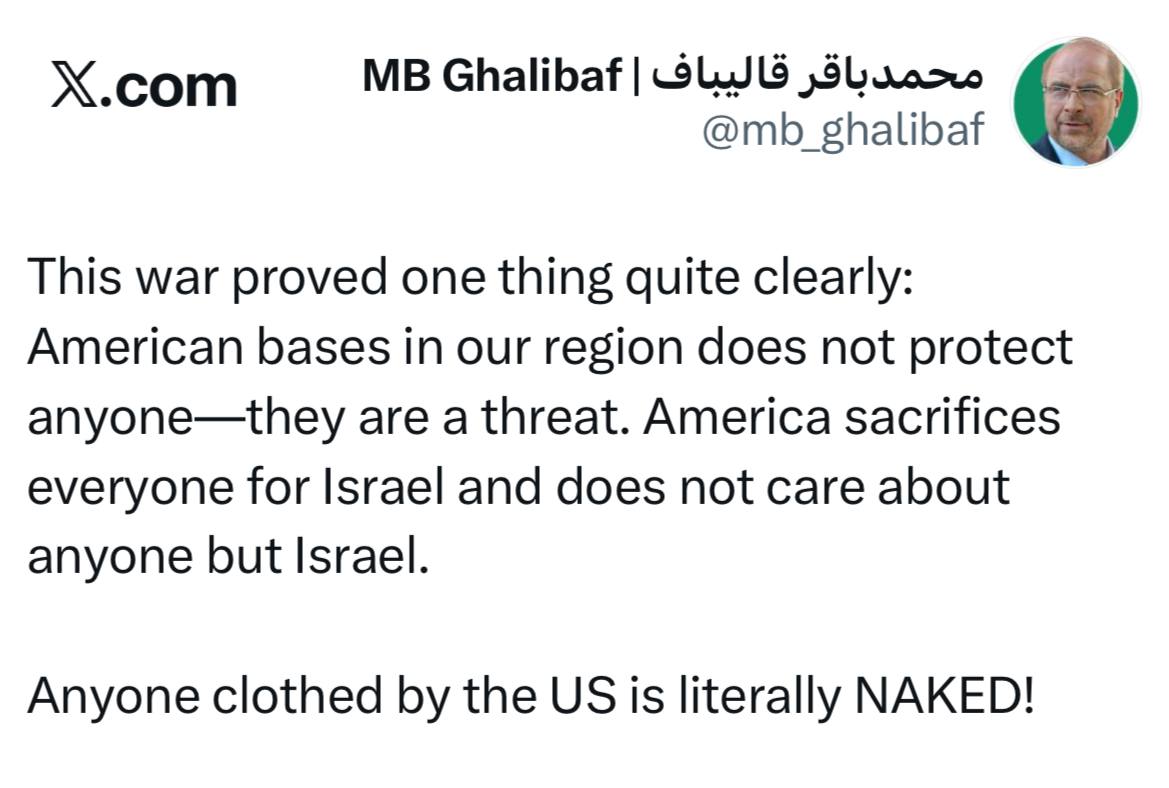Click the line starting "This war proved"
1169x788 pixels.
click(x=470, y=277)
